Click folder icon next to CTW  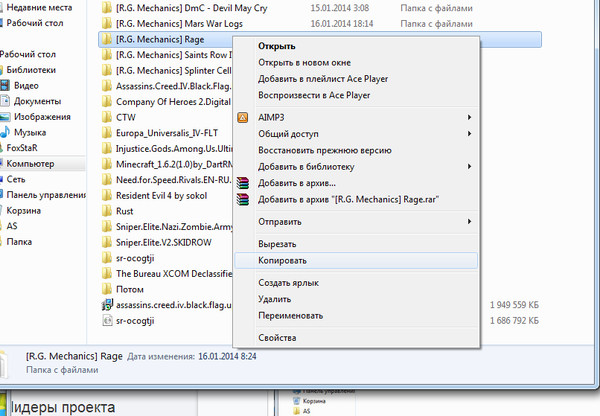[x=107, y=117]
